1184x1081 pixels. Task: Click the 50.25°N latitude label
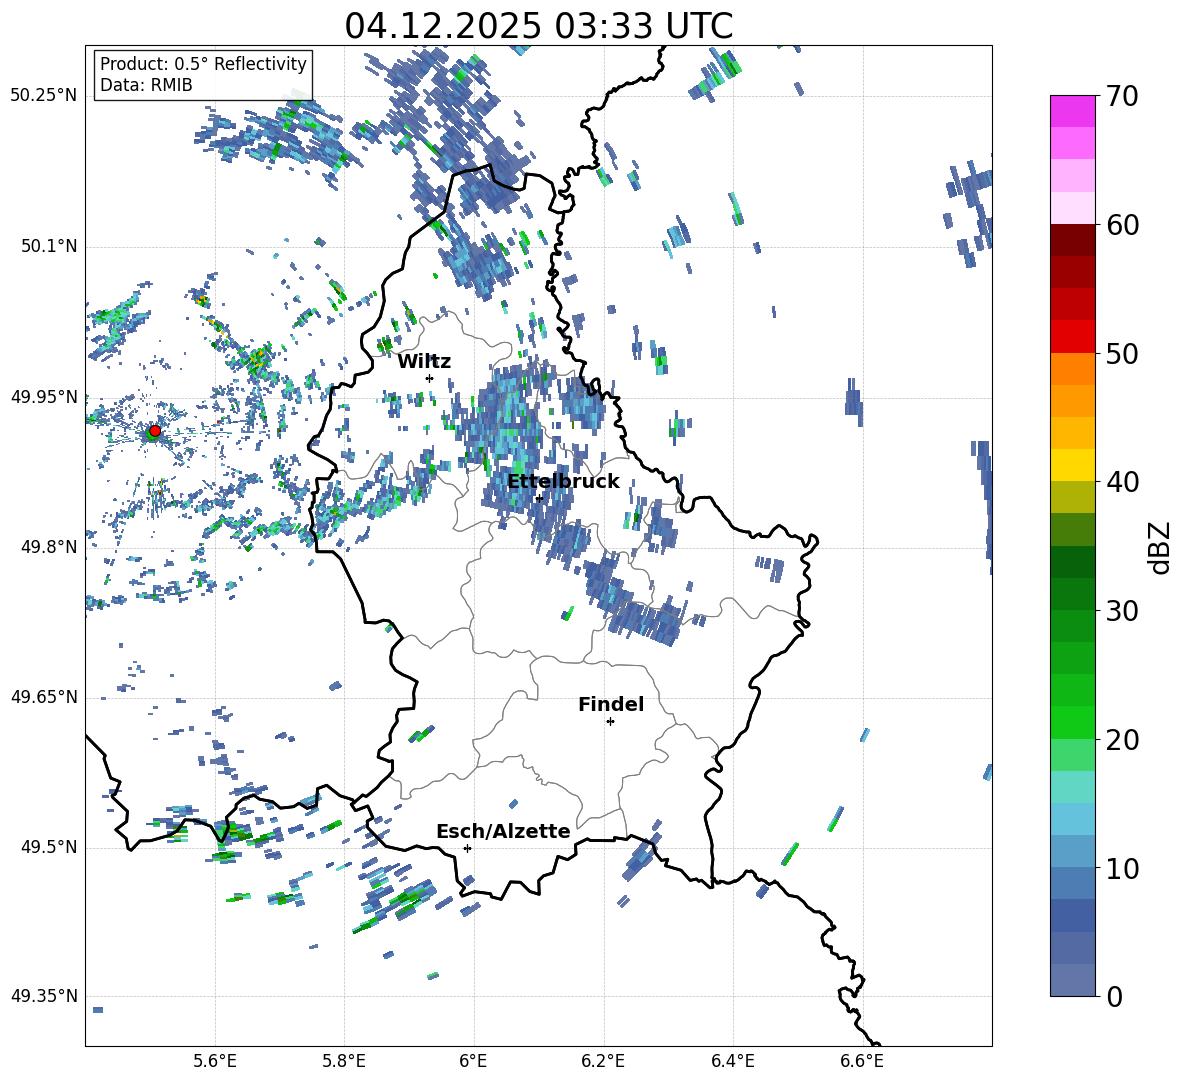pos(44,95)
